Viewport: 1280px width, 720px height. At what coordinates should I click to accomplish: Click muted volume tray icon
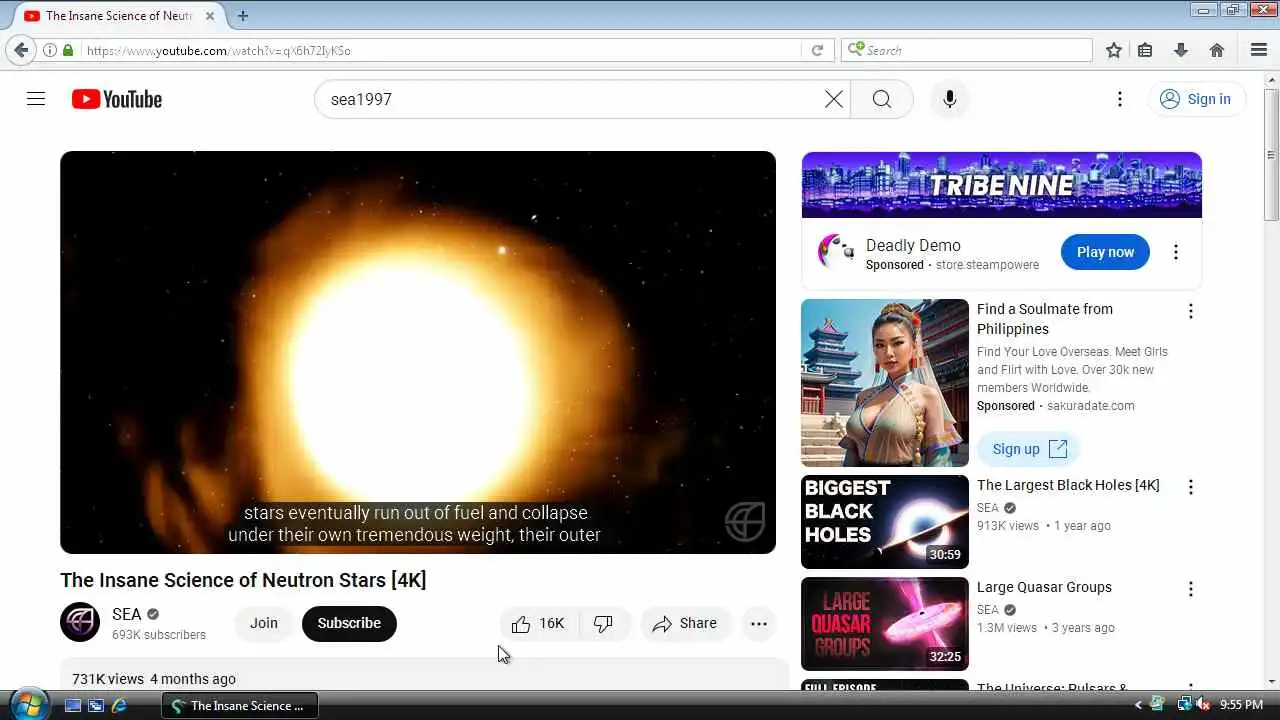(1203, 705)
